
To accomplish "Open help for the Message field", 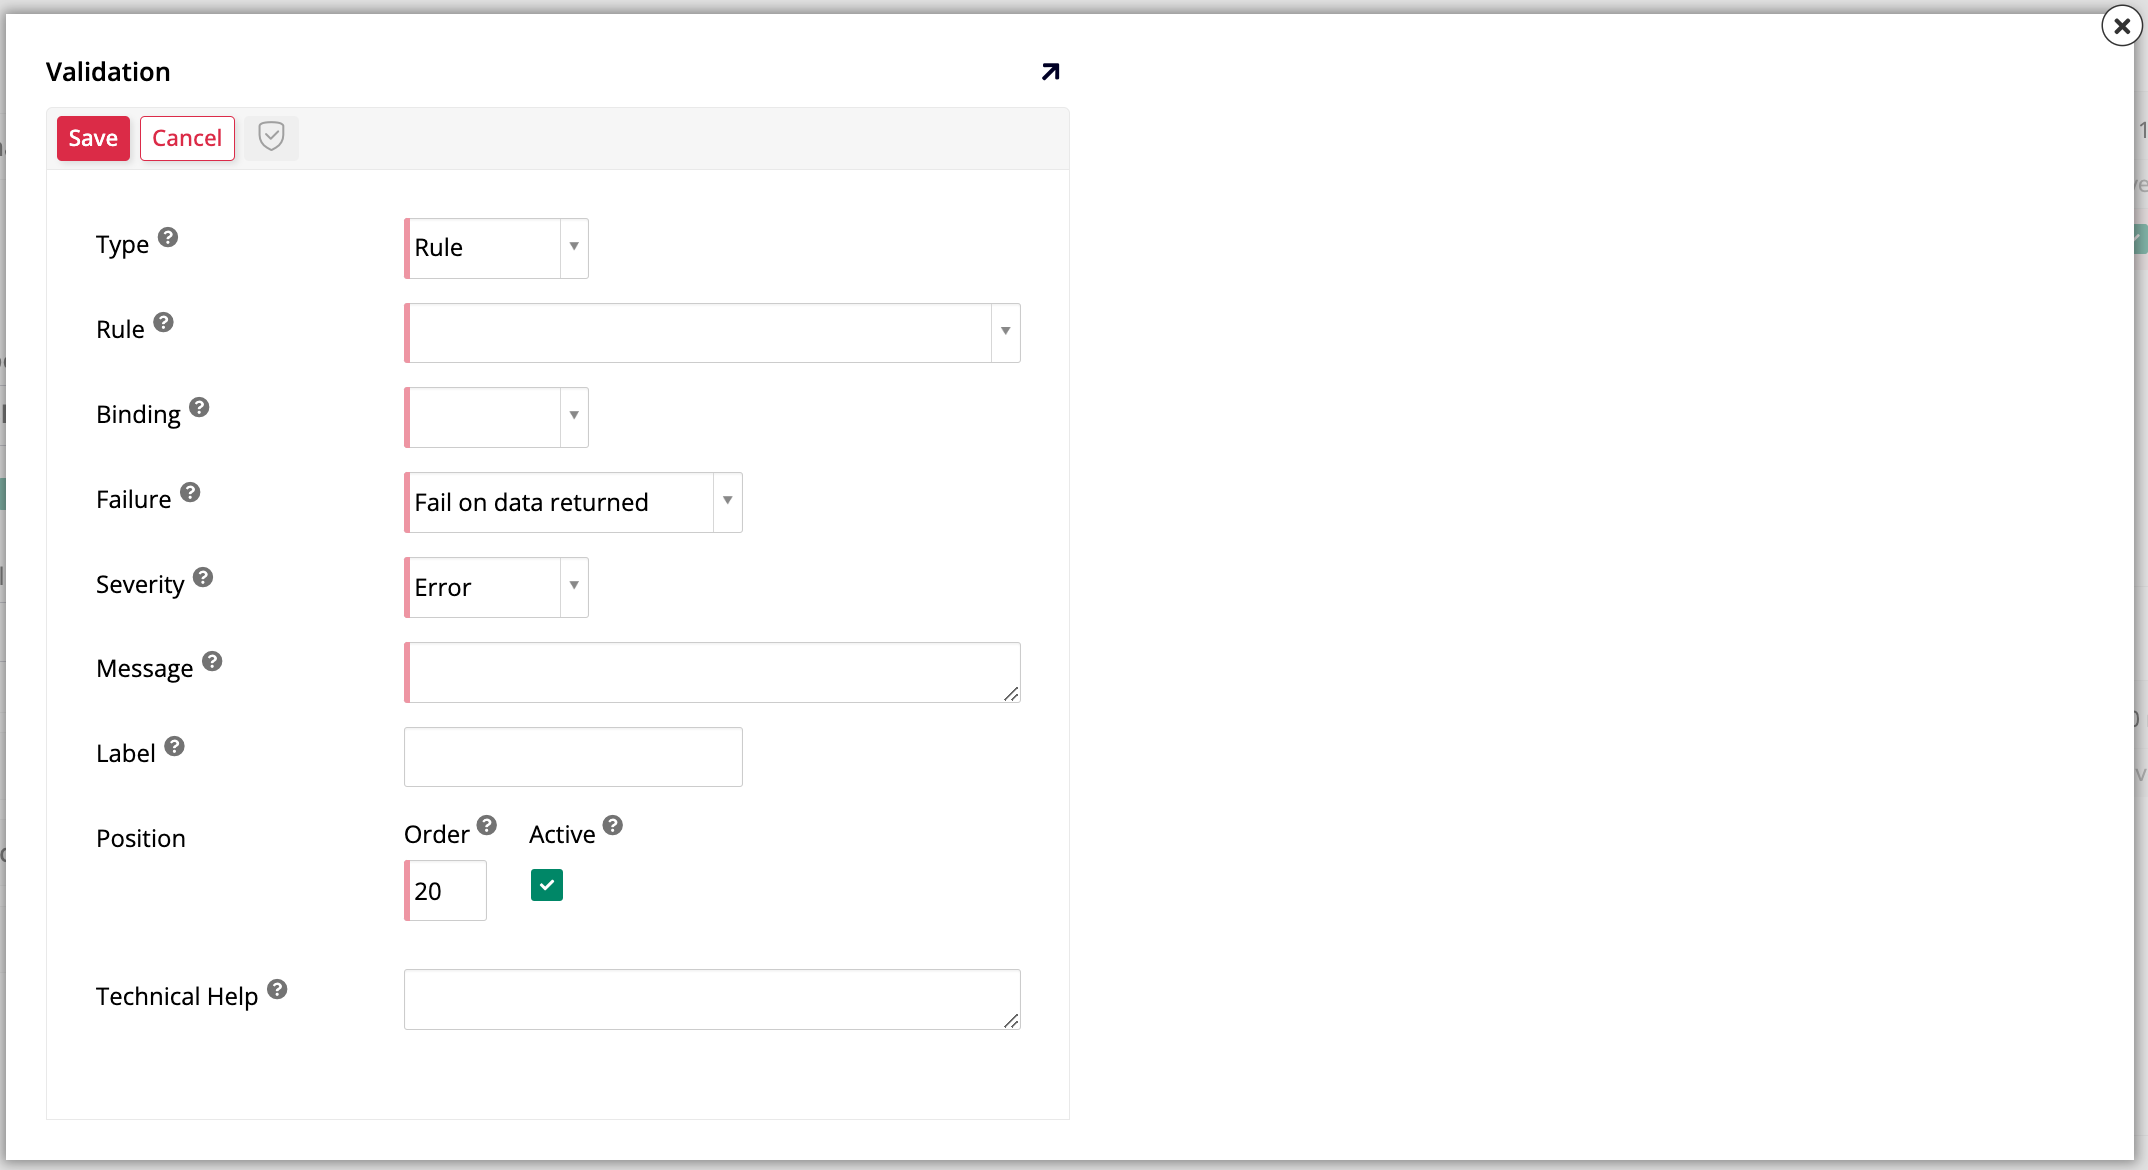I will tap(212, 661).
